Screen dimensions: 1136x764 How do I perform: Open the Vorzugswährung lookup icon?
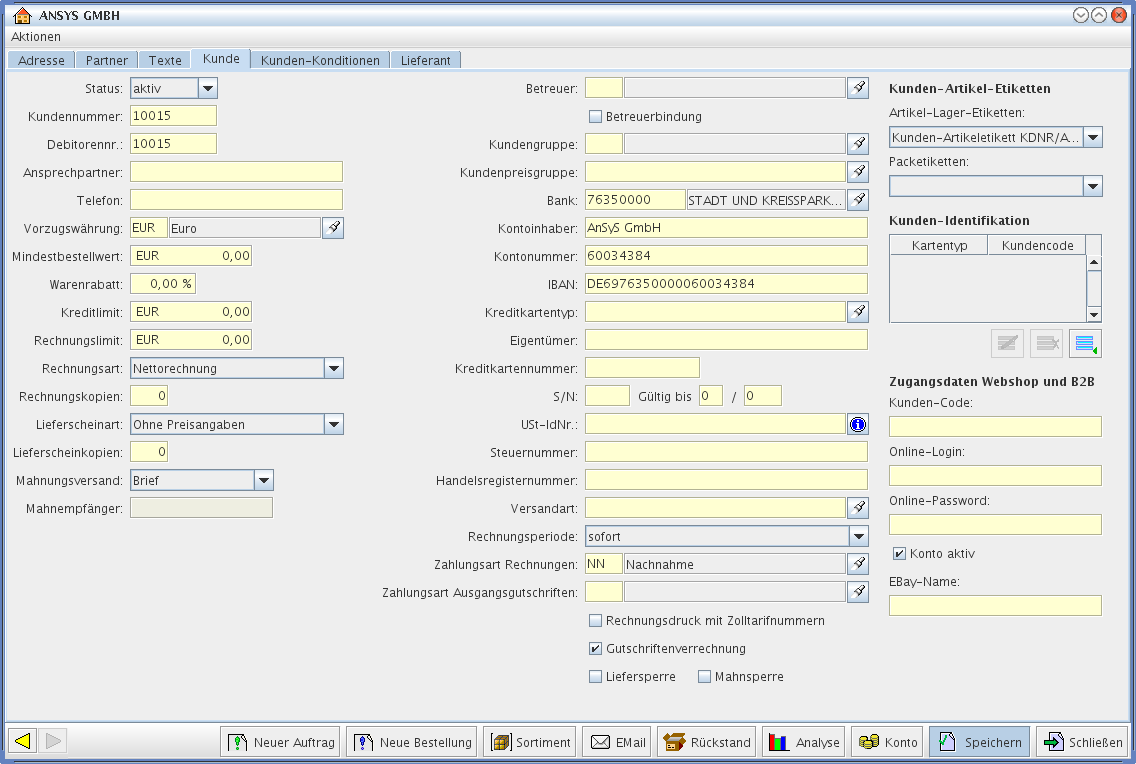334,228
